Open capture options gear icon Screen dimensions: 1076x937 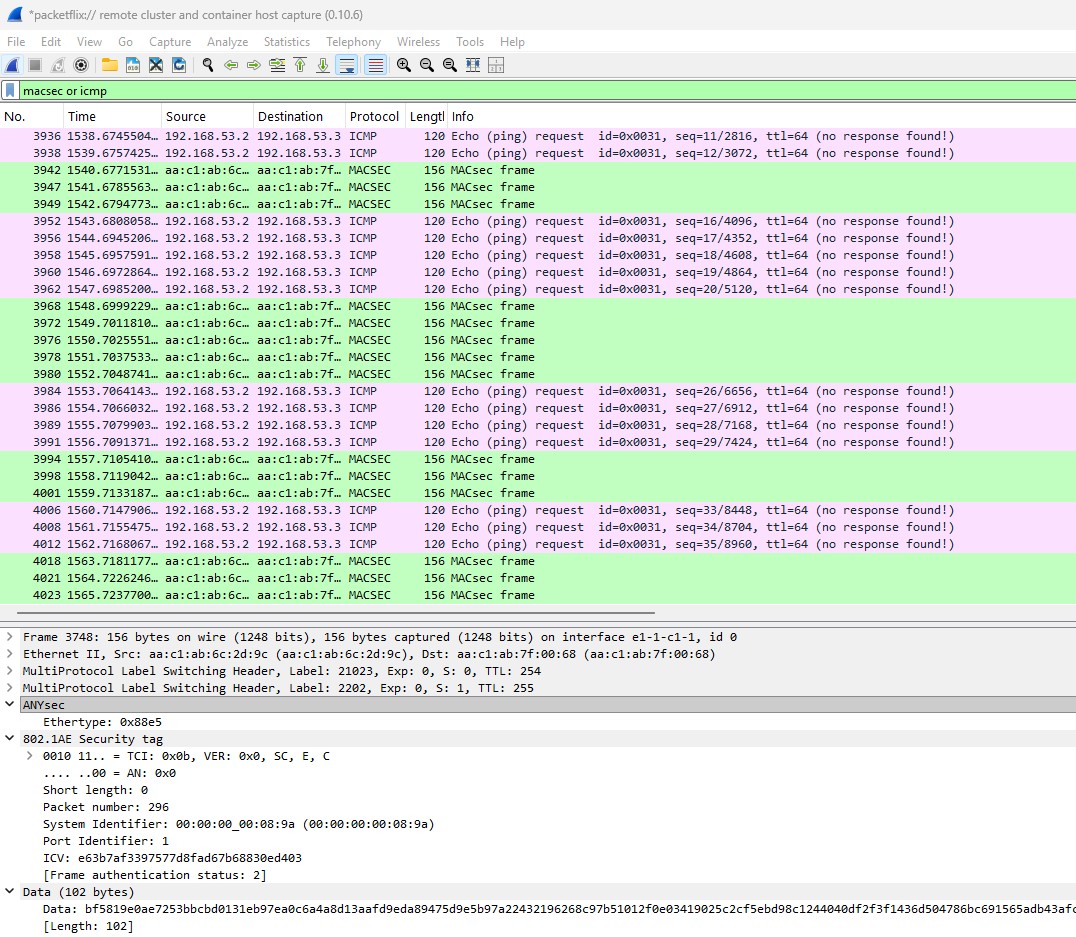coord(81,65)
